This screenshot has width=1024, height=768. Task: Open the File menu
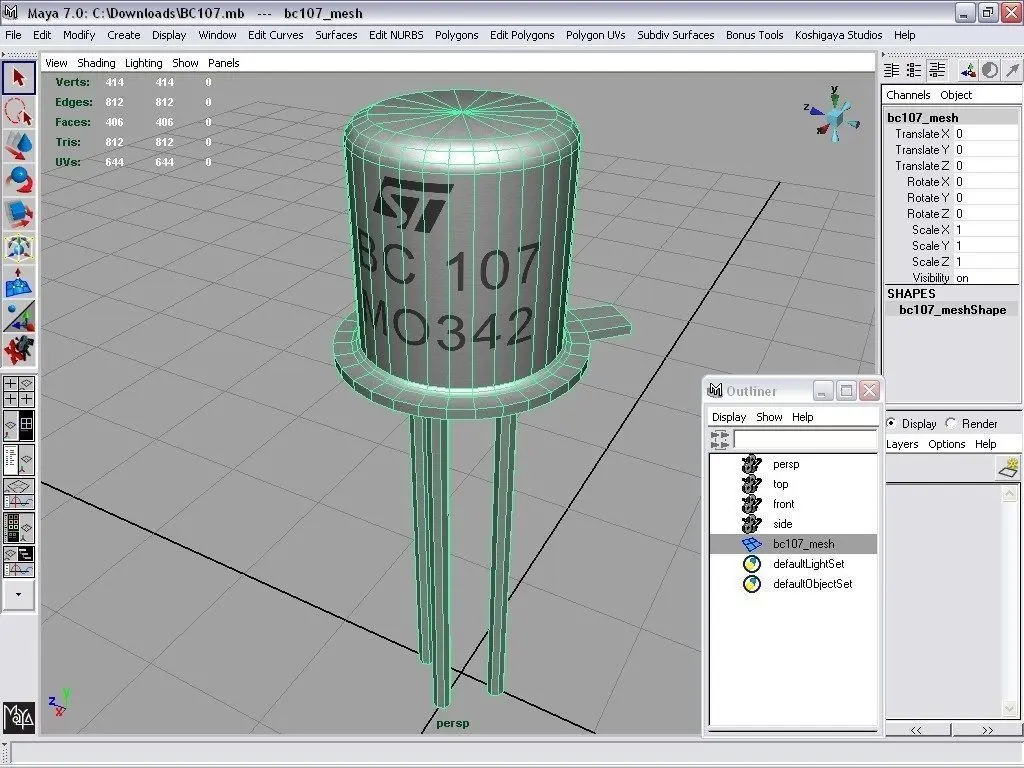tap(13, 35)
